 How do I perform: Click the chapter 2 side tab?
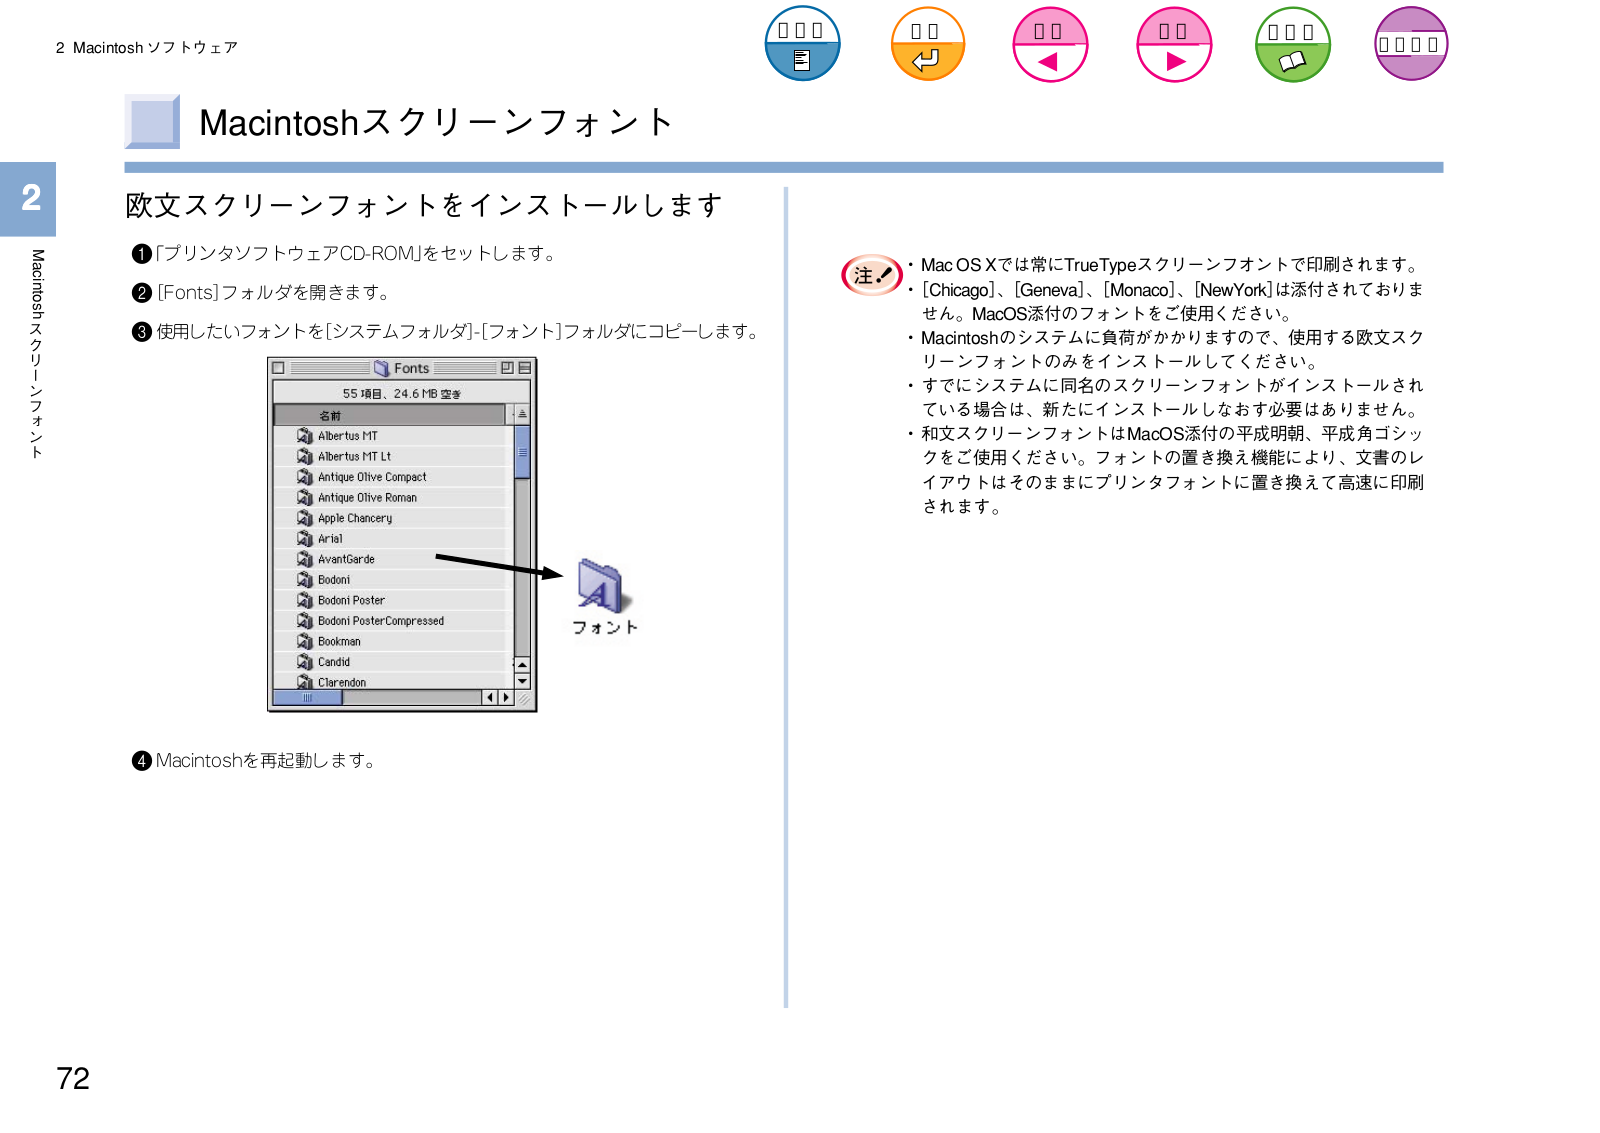point(28,198)
